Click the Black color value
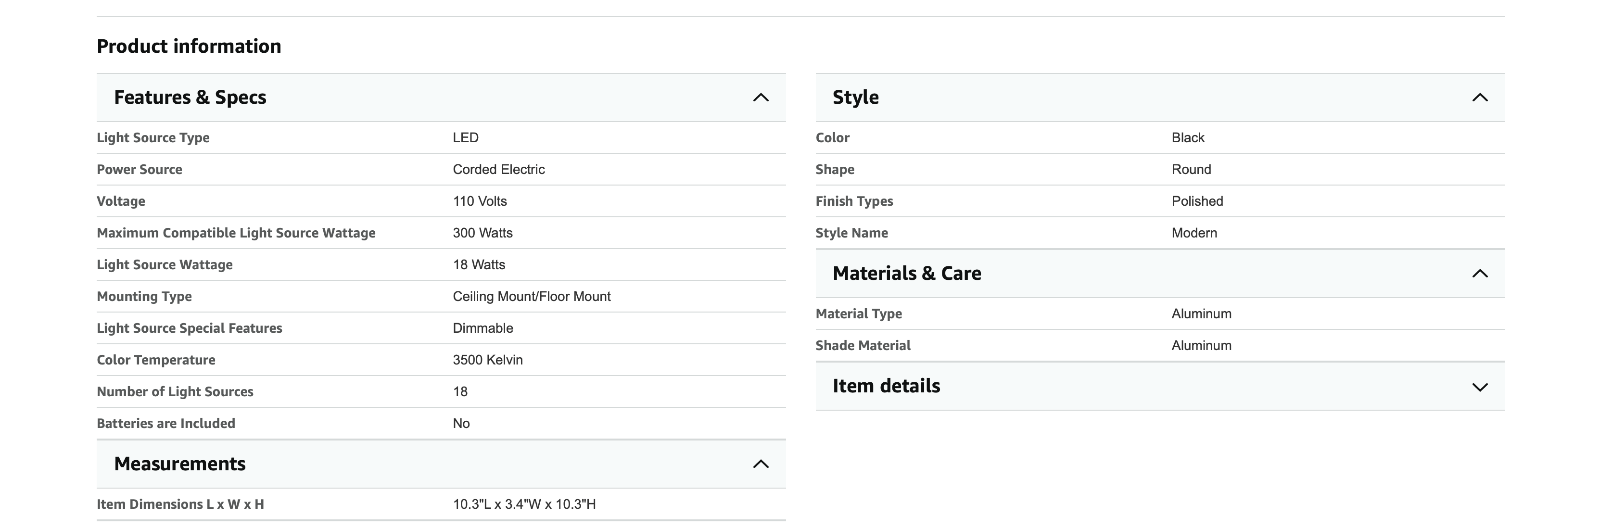This screenshot has width=1600, height=525. (1187, 138)
